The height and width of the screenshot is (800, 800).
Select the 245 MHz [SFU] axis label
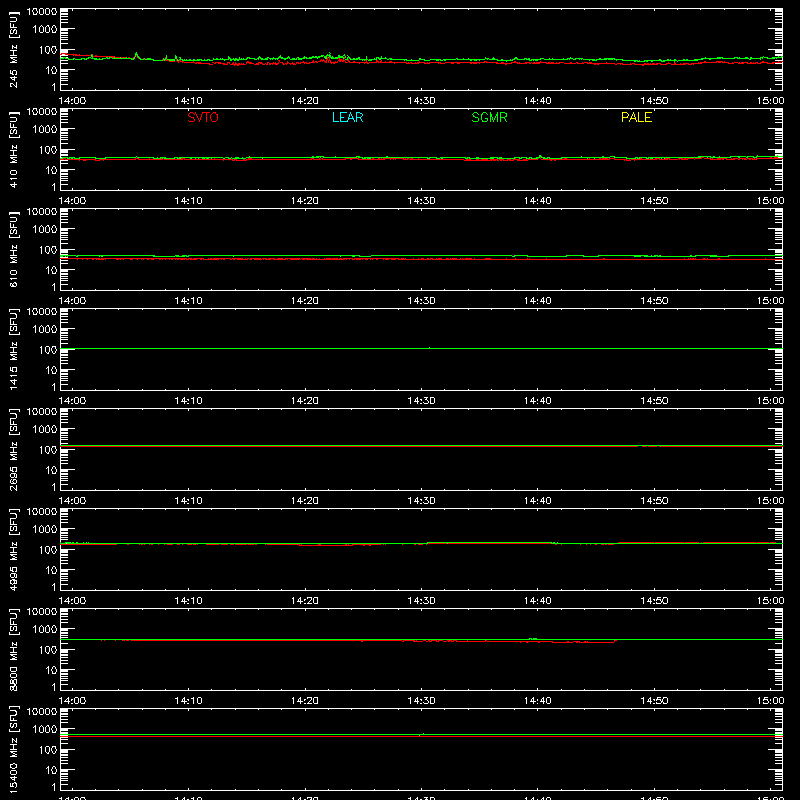pyautogui.click(x=13, y=49)
